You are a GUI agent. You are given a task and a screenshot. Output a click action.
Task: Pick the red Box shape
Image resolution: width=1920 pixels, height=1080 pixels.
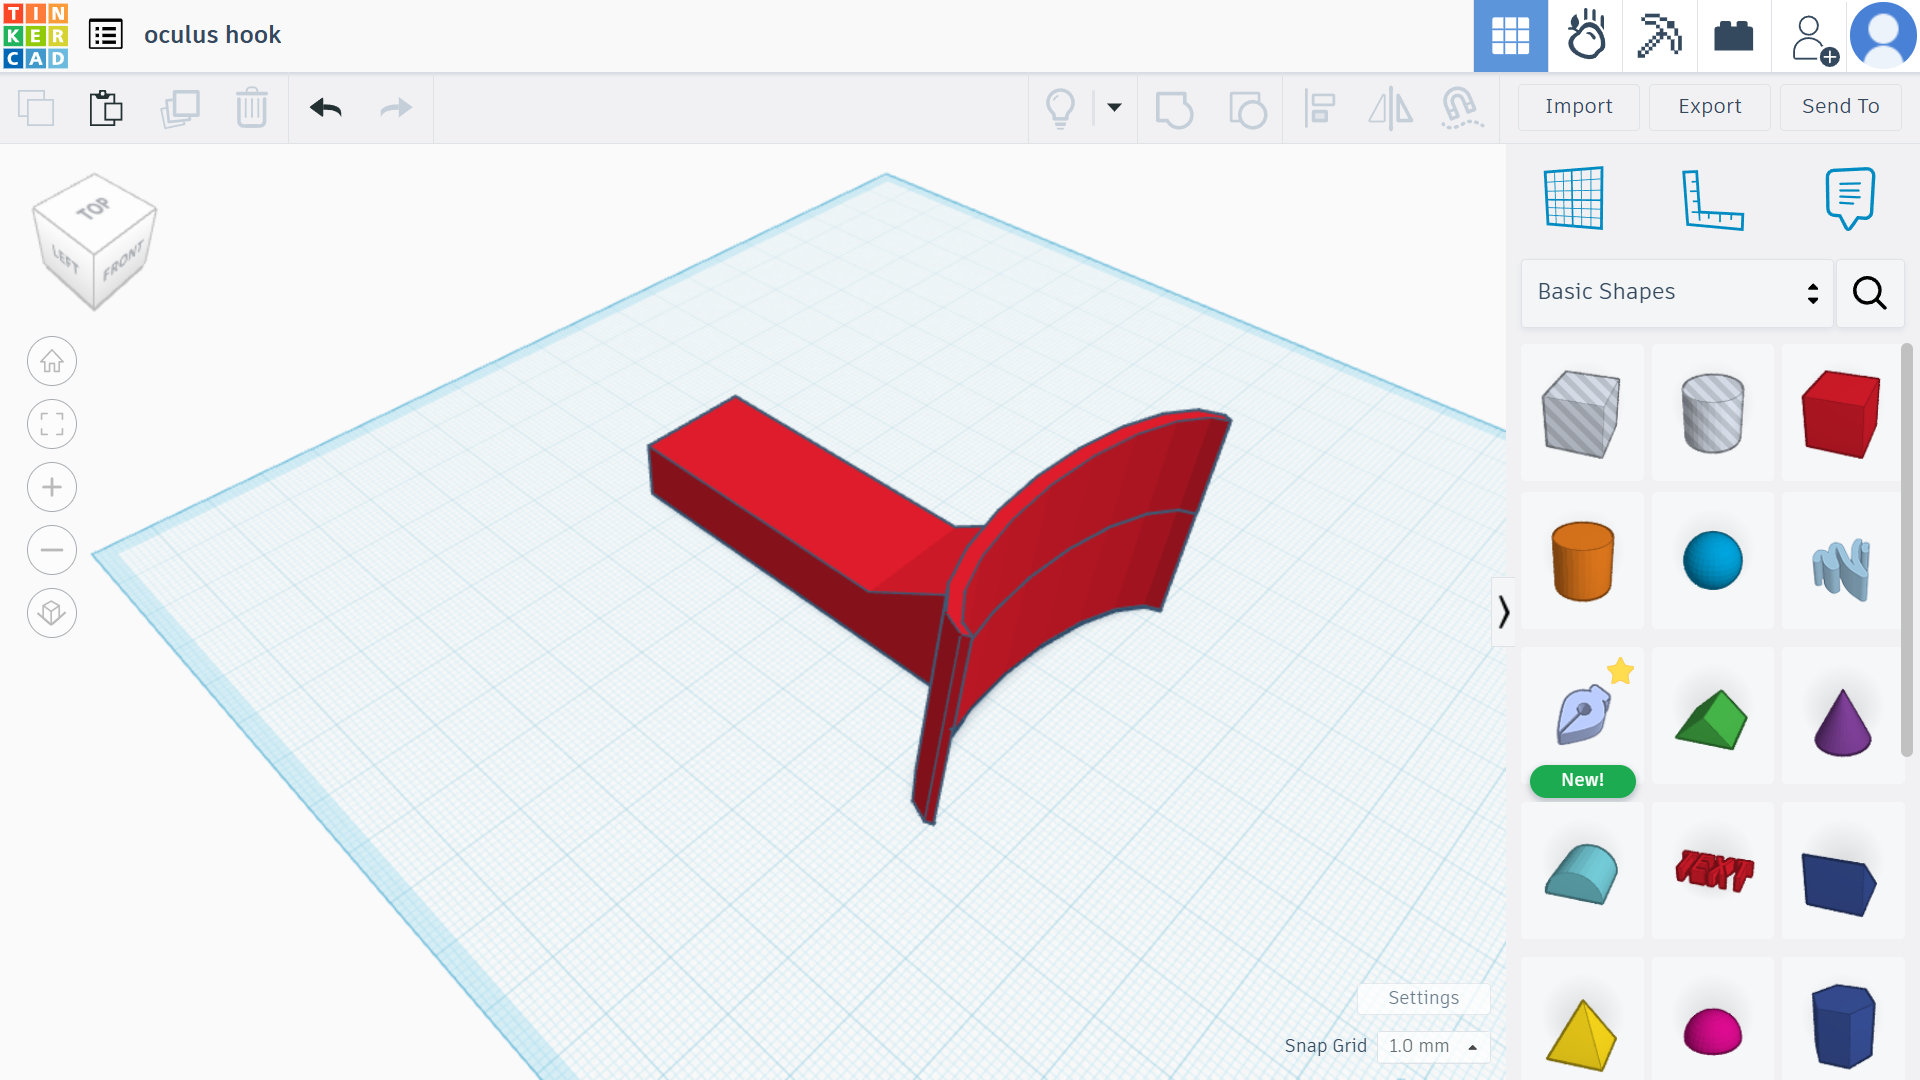tap(1841, 413)
